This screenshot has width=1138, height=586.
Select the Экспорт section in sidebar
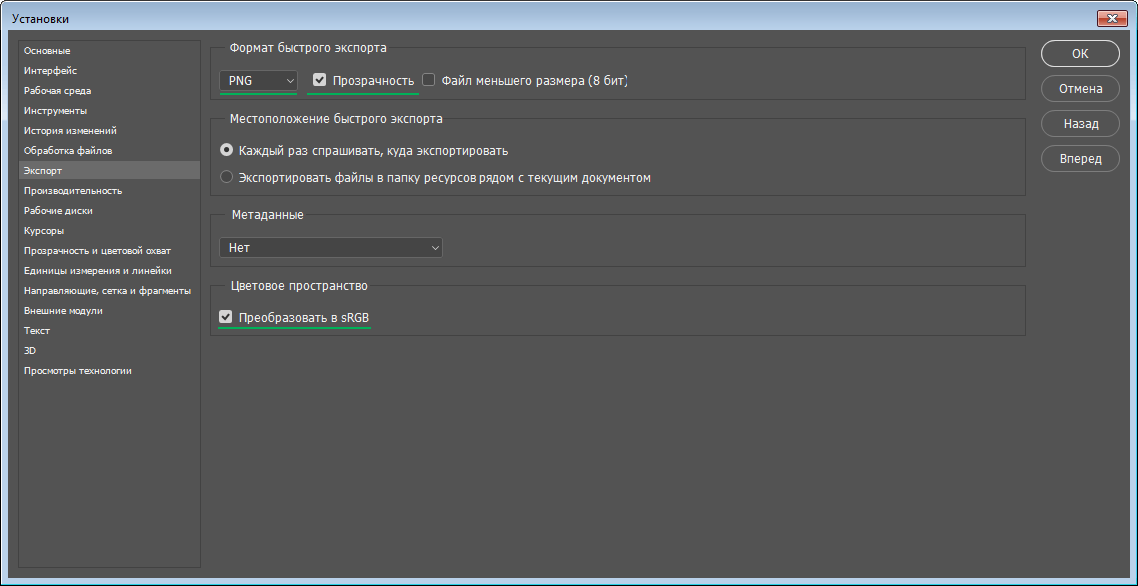[x=110, y=171]
